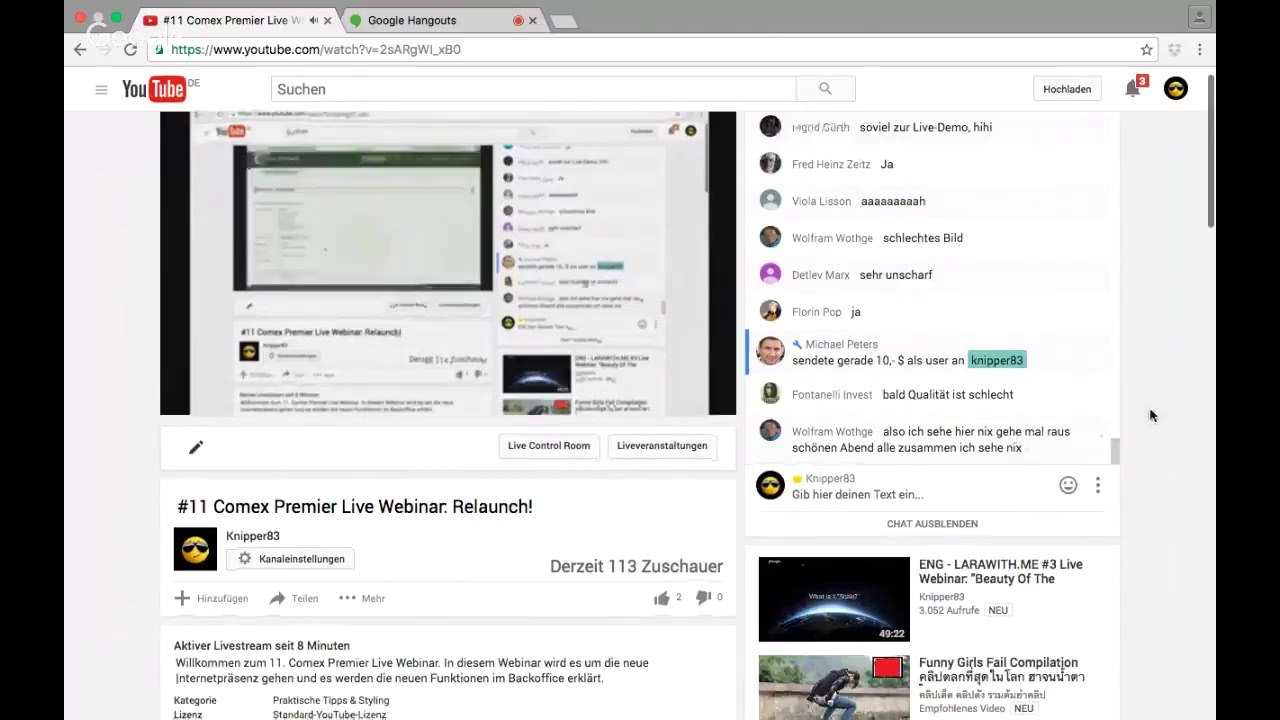Open the Live Control Room

point(549,446)
